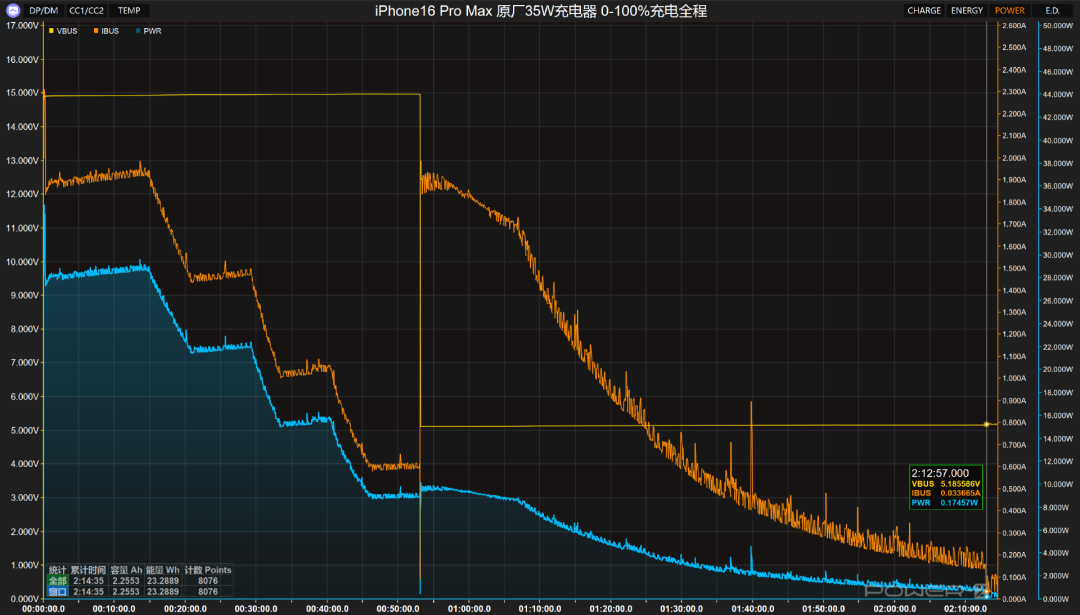Click the 15.000V voltage axis label

(22, 92)
